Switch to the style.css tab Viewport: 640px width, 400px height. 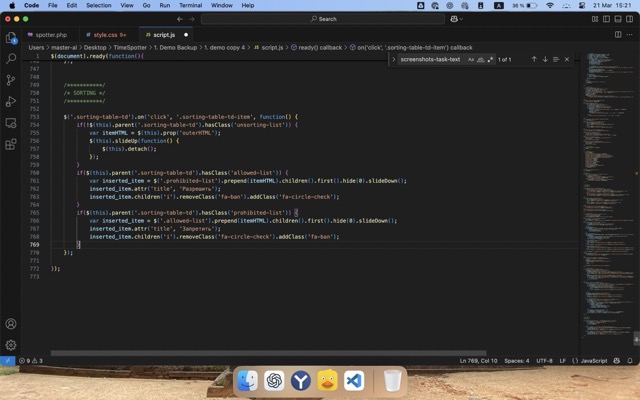click(108, 34)
